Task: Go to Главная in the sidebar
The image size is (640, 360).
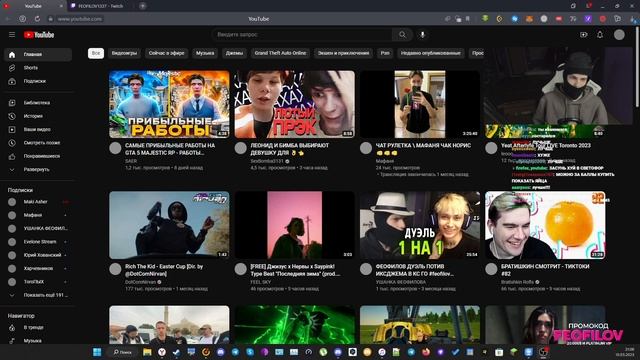Action: 38,54
